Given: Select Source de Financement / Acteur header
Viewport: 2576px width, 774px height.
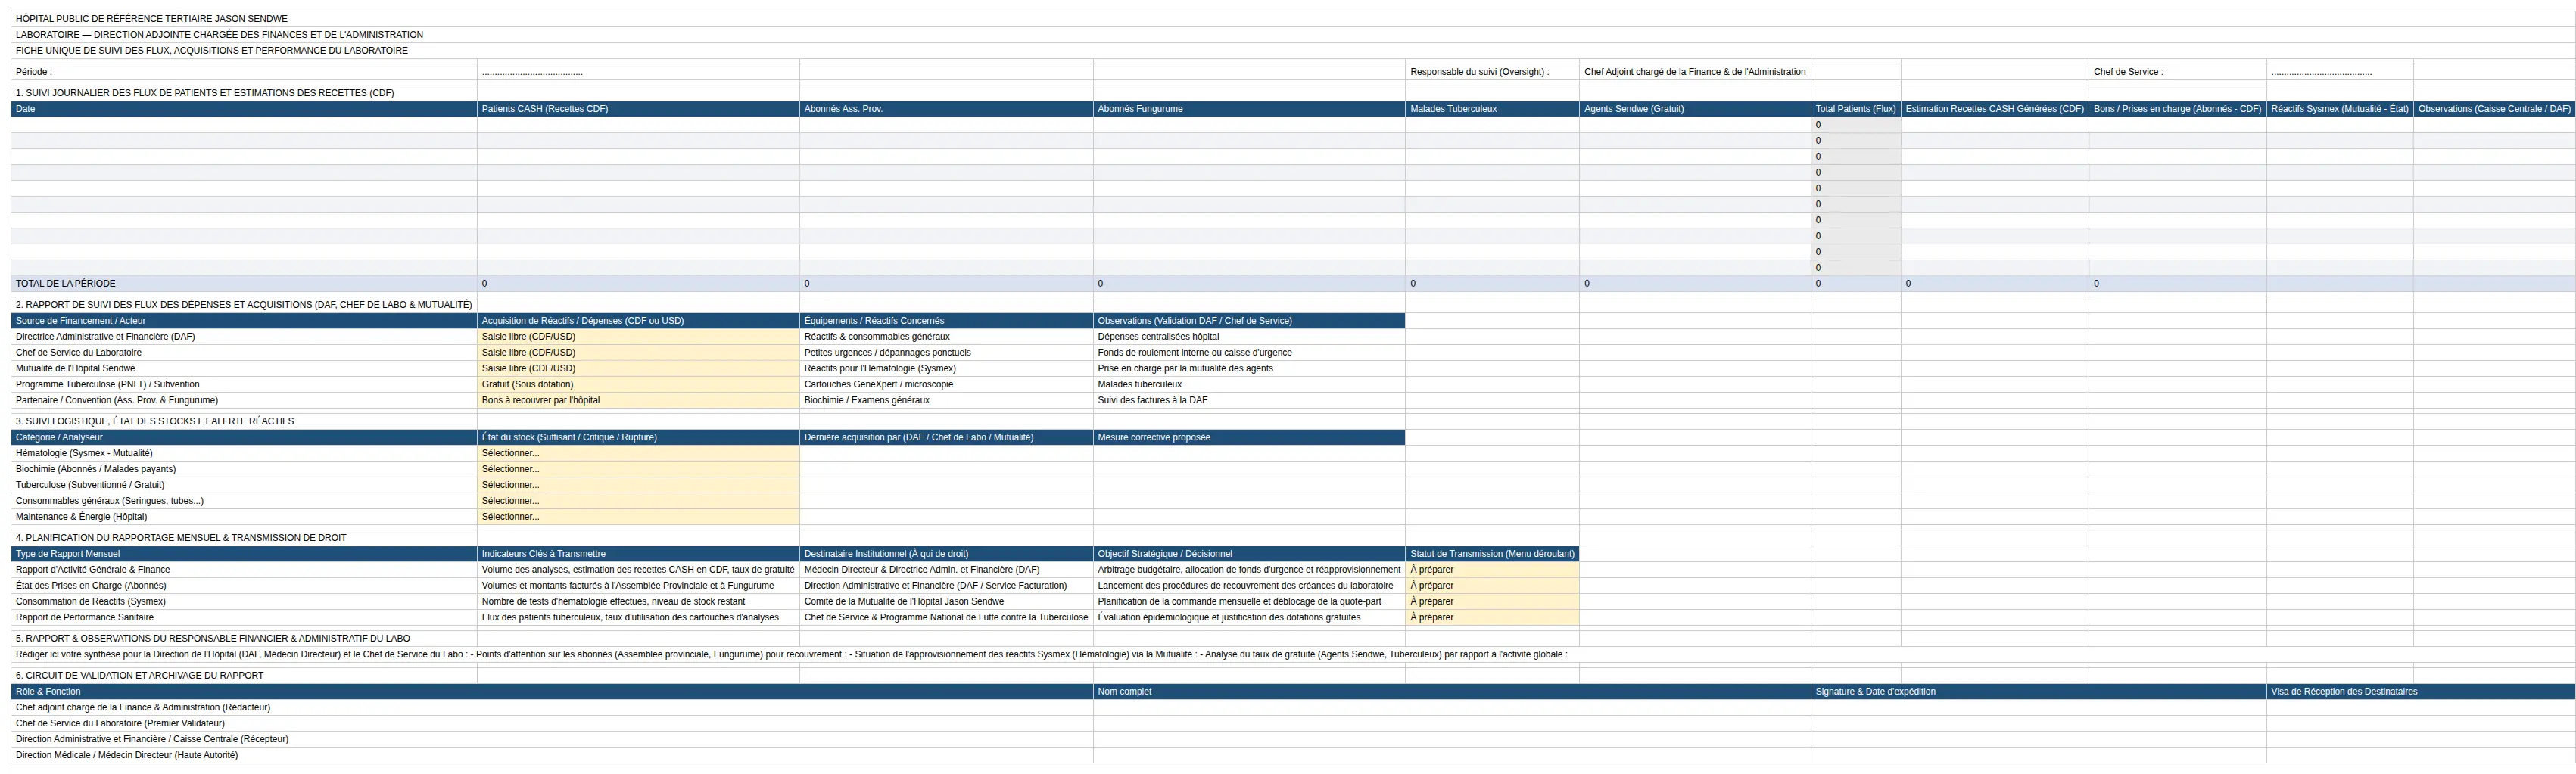Looking at the screenshot, I should [244, 321].
